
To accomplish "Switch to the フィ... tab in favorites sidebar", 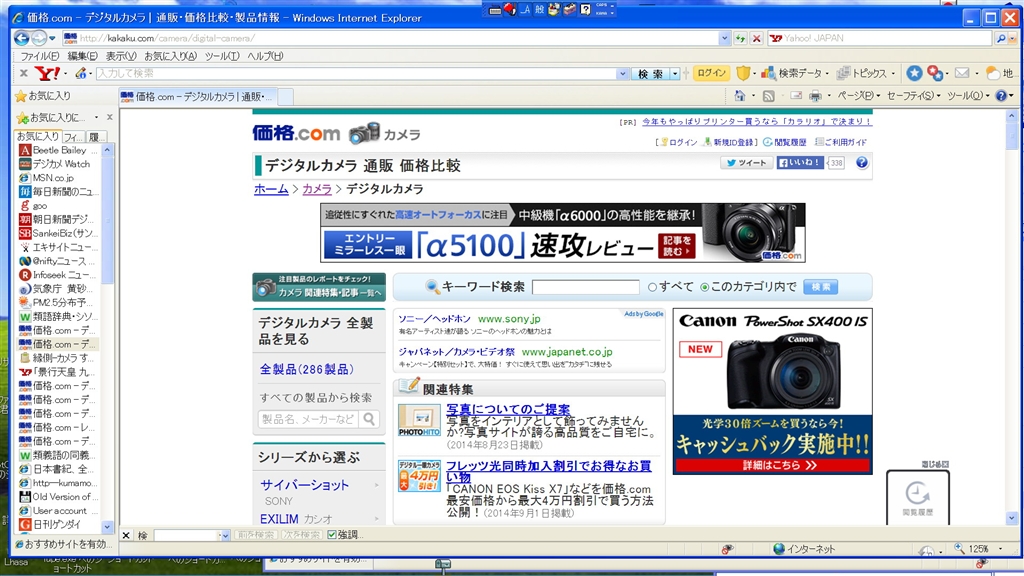I will tap(72, 136).
